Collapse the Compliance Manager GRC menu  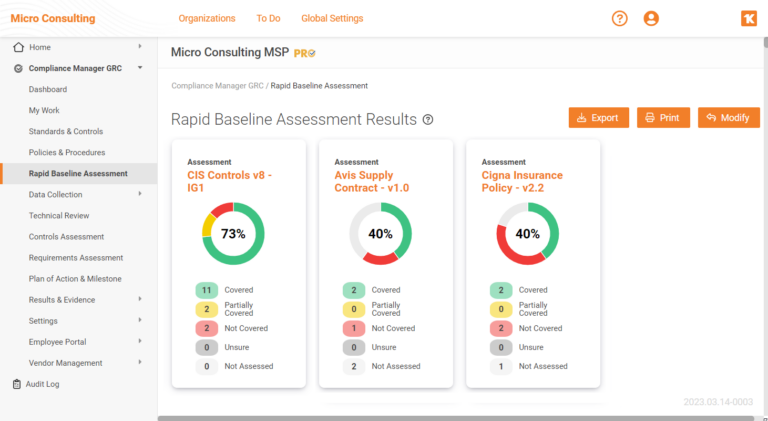click(x=140, y=68)
